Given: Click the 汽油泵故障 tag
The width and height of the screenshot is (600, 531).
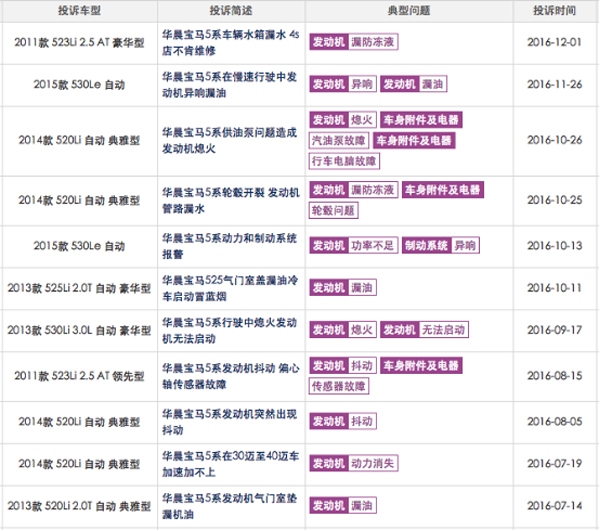Looking at the screenshot, I should pyautogui.click(x=339, y=140).
